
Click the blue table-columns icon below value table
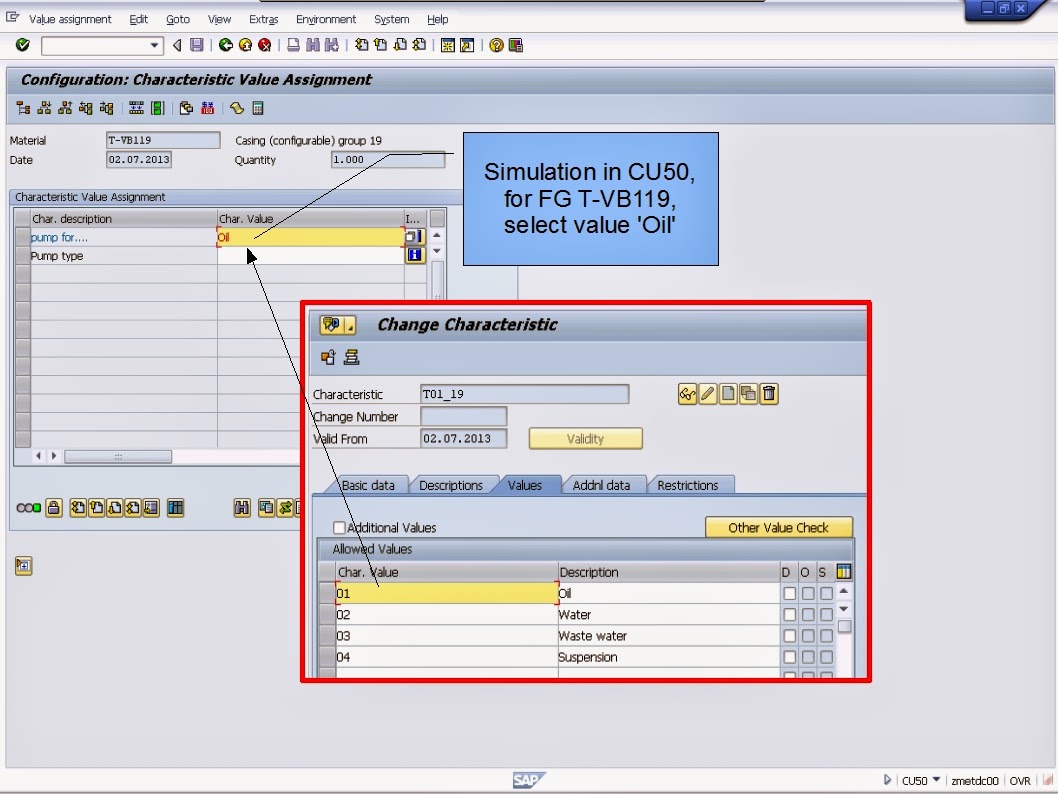tap(175, 508)
